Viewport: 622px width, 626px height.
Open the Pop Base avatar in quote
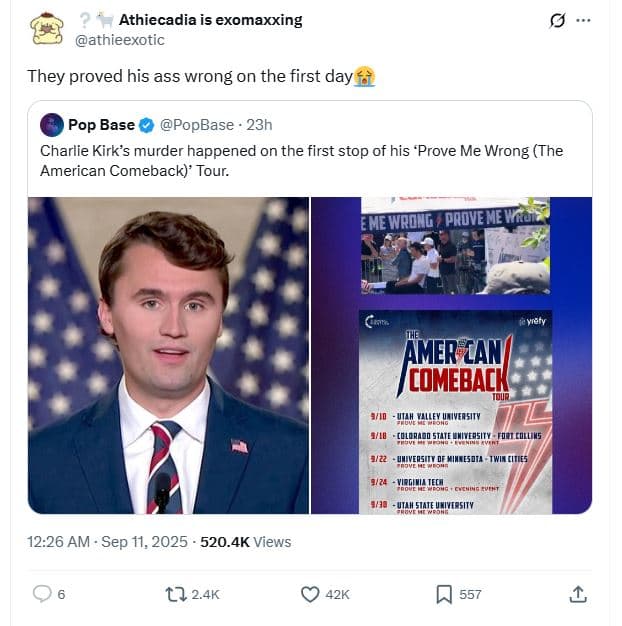[52, 125]
